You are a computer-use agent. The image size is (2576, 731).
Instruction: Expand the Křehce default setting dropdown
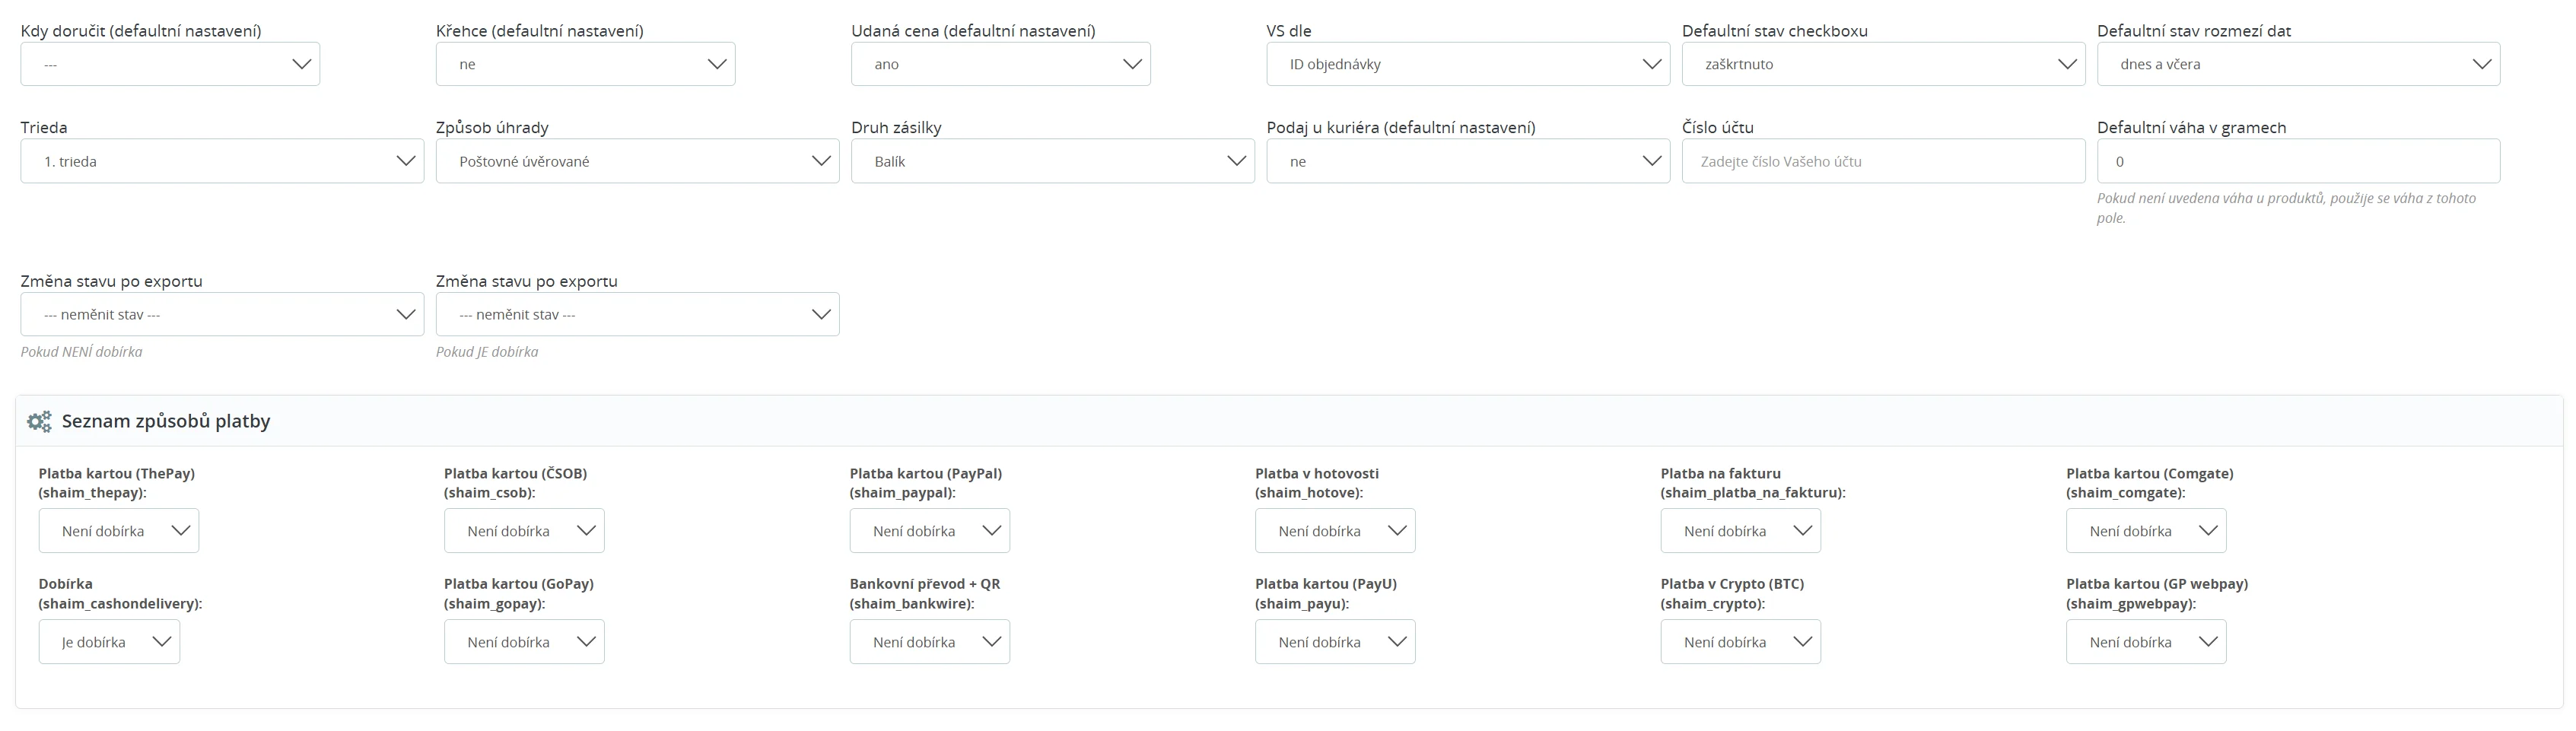[x=585, y=64]
